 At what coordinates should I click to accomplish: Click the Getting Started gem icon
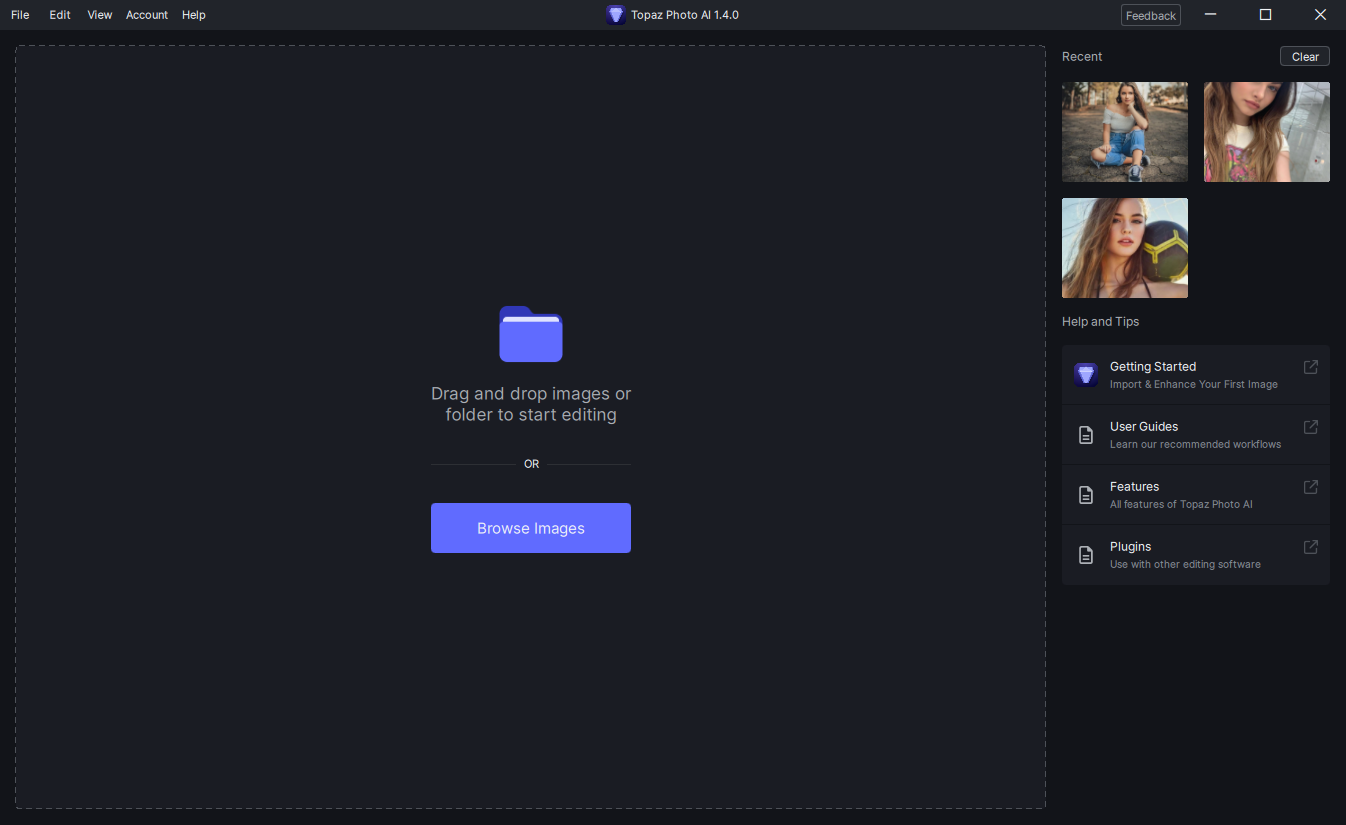point(1086,375)
